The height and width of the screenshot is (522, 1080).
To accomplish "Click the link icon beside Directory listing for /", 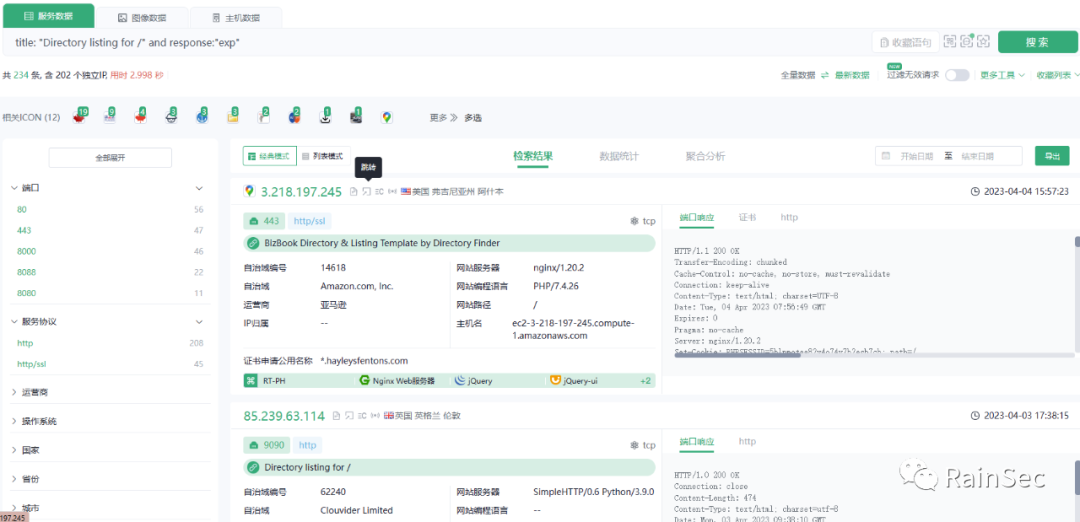I will (x=253, y=468).
